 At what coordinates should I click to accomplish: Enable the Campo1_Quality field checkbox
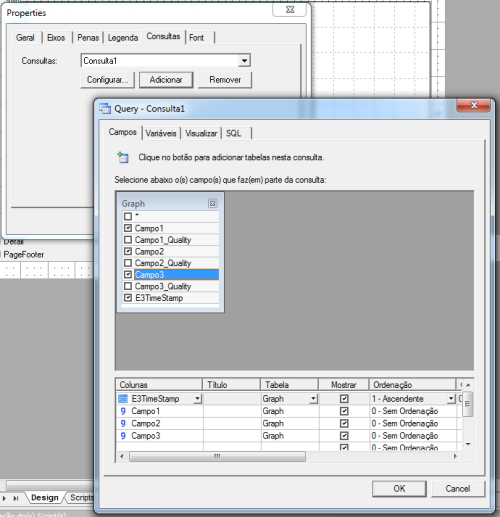point(128,240)
